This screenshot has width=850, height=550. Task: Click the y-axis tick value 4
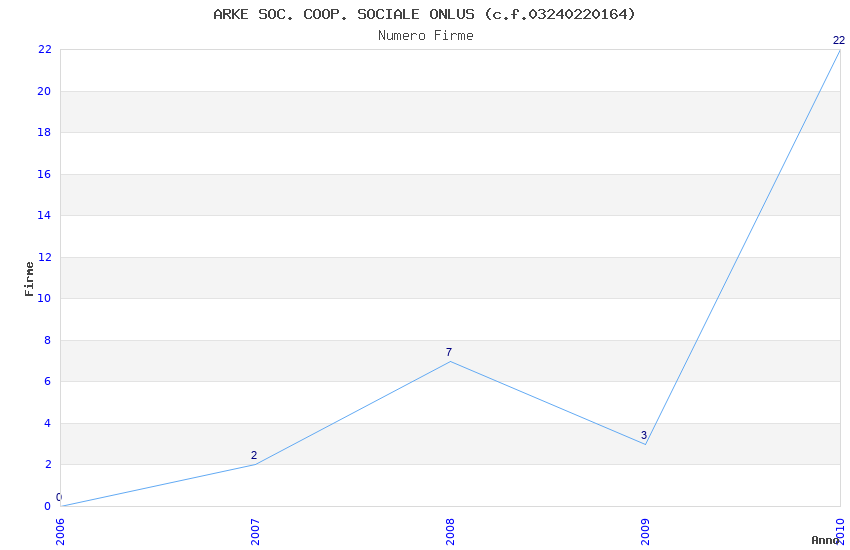[x=47, y=423]
